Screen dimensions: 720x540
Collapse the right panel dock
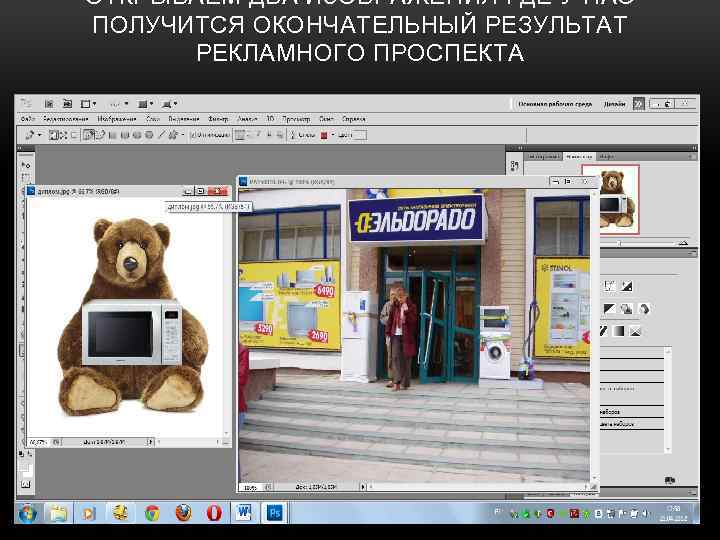coord(693,148)
